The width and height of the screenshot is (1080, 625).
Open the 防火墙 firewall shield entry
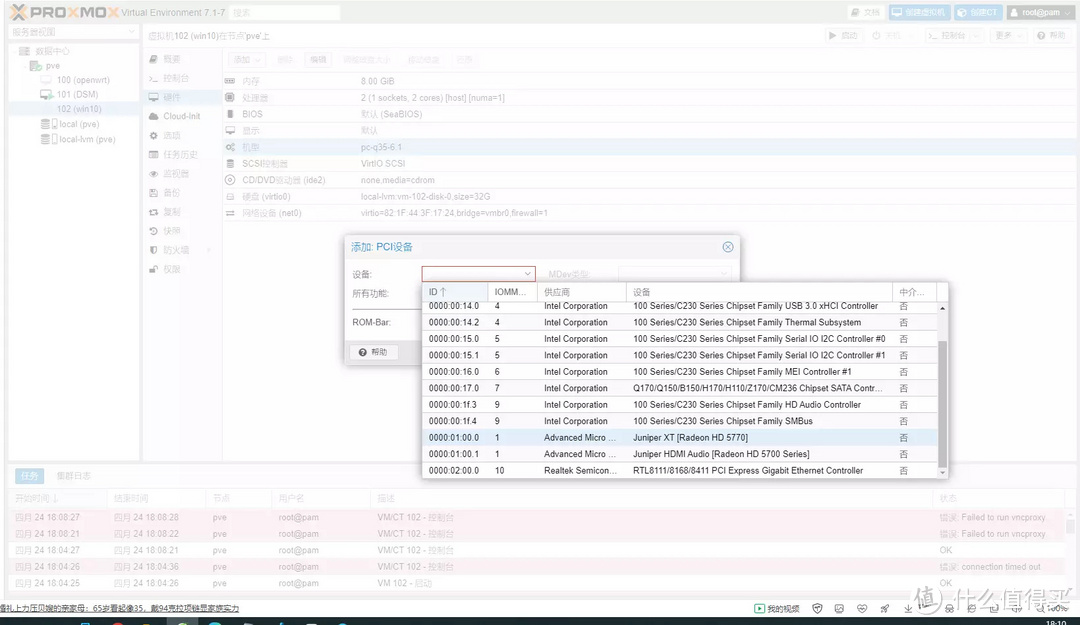pyautogui.click(x=169, y=250)
